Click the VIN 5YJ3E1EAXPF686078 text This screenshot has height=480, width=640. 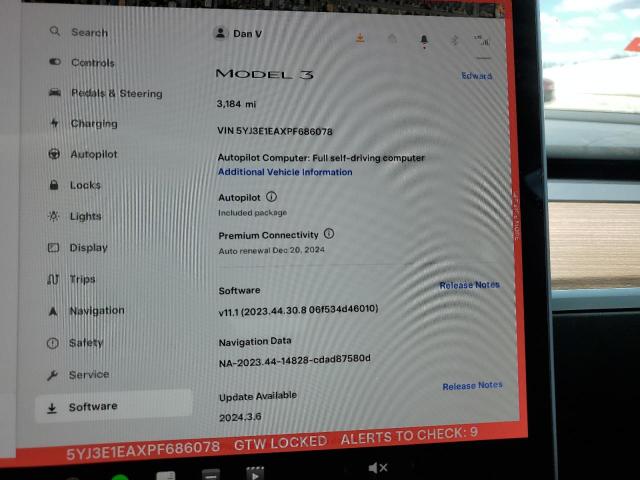[275, 131]
